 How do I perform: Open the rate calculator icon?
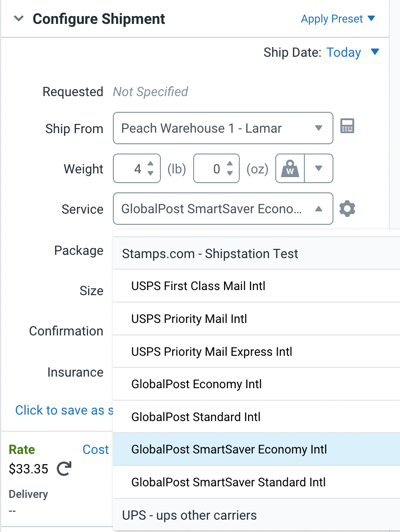[x=347, y=126]
